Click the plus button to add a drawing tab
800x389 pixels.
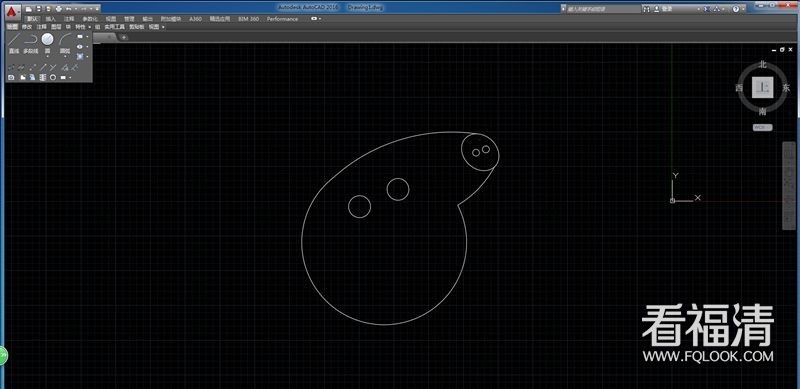[123, 37]
